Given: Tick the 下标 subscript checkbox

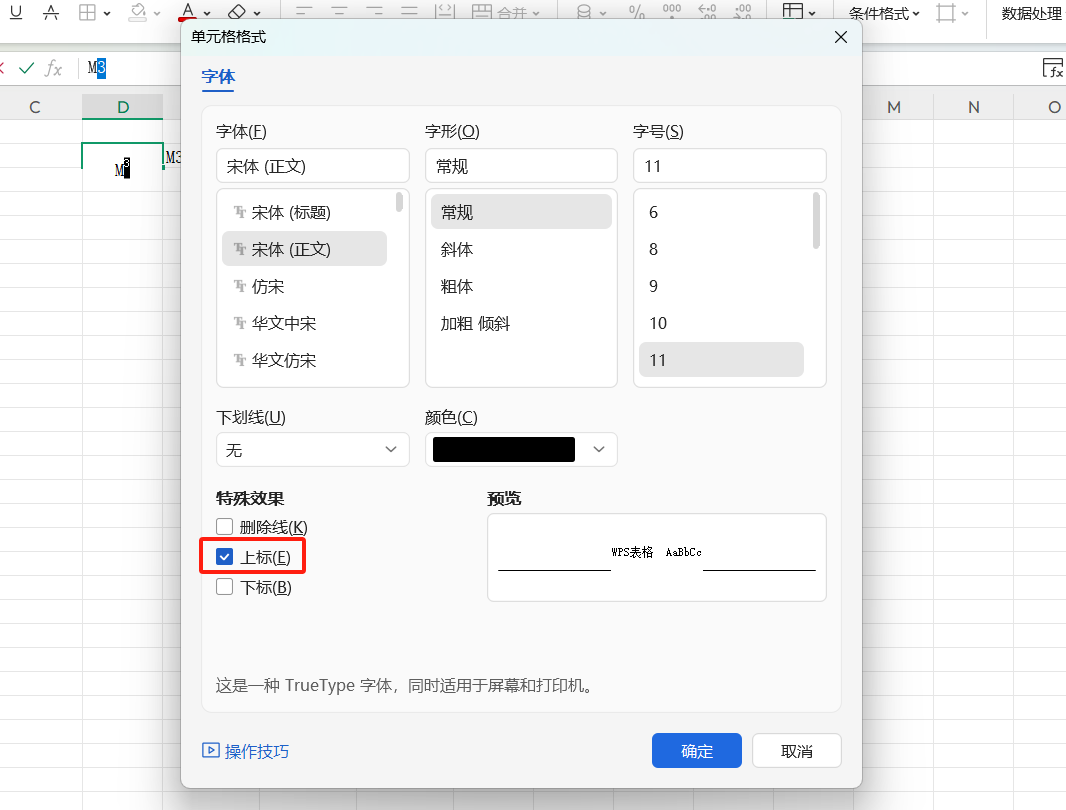Looking at the screenshot, I should click(225, 587).
